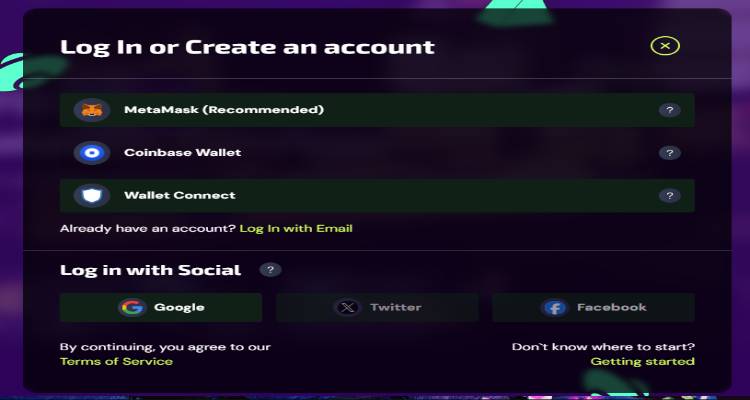Click the MetaMask fox icon
Screen dimensions: 750x400
(x=92, y=110)
